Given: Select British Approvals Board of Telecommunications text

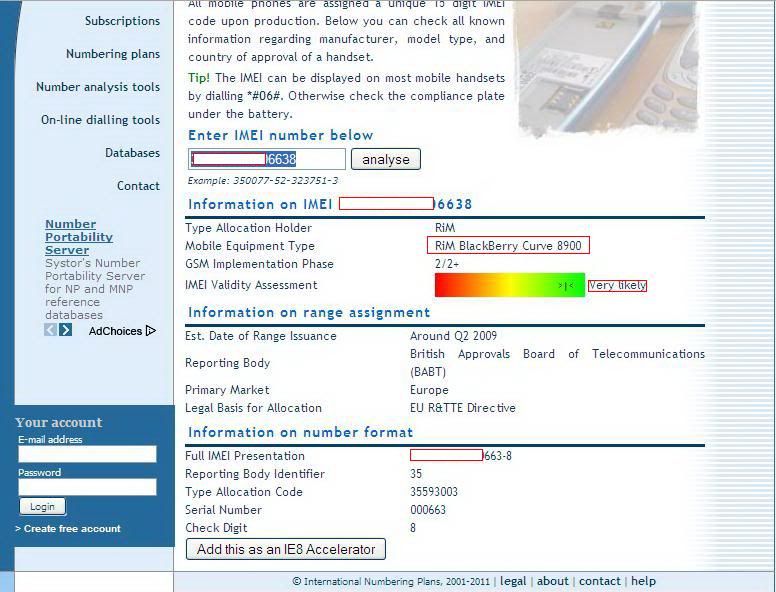Looking at the screenshot, I should [557, 363].
